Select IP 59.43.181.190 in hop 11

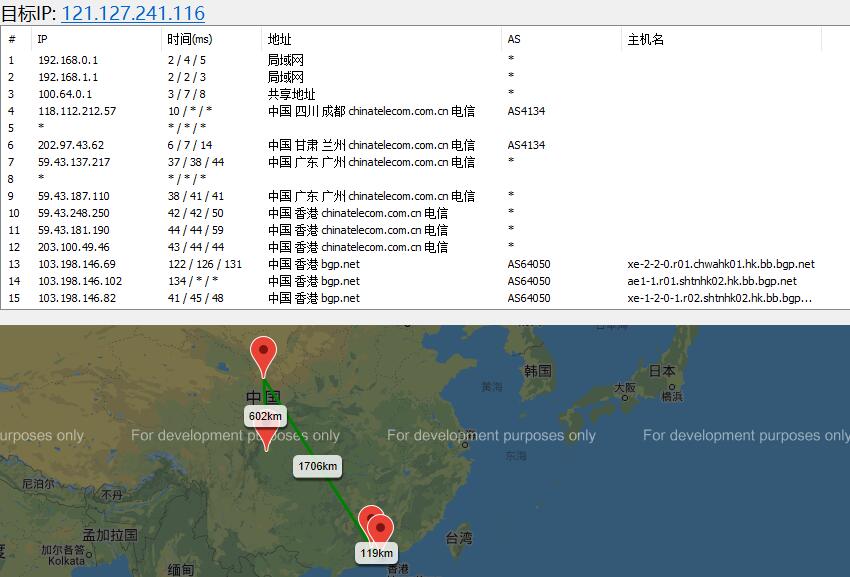point(74,230)
